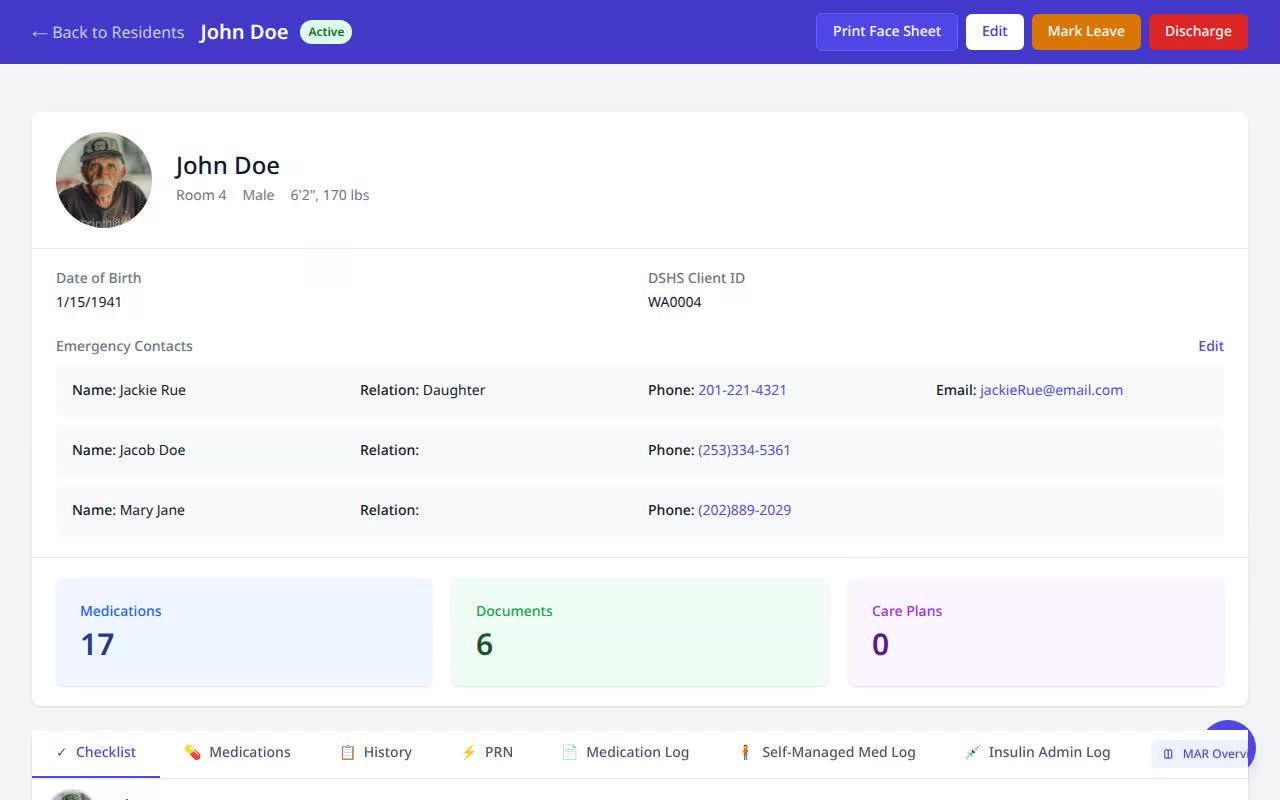The image size is (1280, 800).
Task: Go back to Residents list
Action: tap(108, 32)
